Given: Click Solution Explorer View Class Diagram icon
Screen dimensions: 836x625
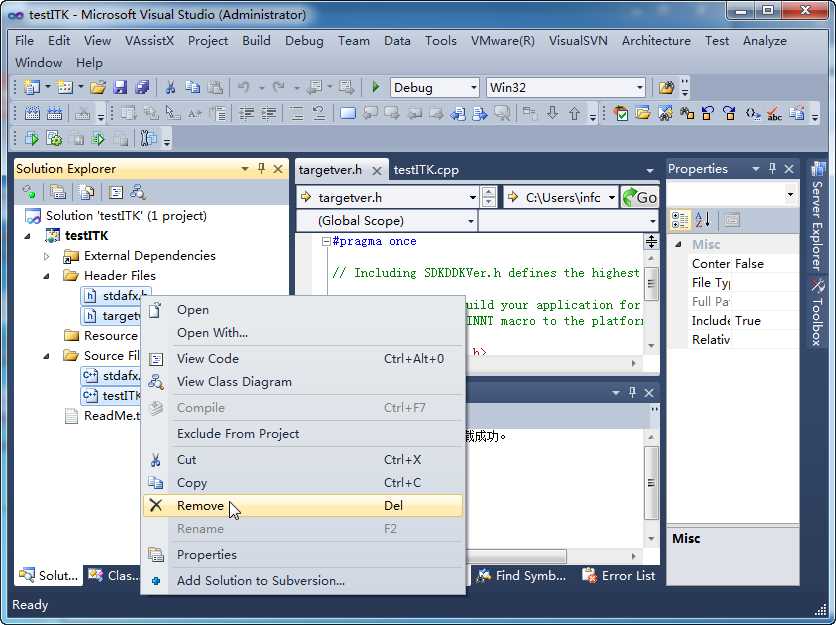Looking at the screenshot, I should 138,192.
